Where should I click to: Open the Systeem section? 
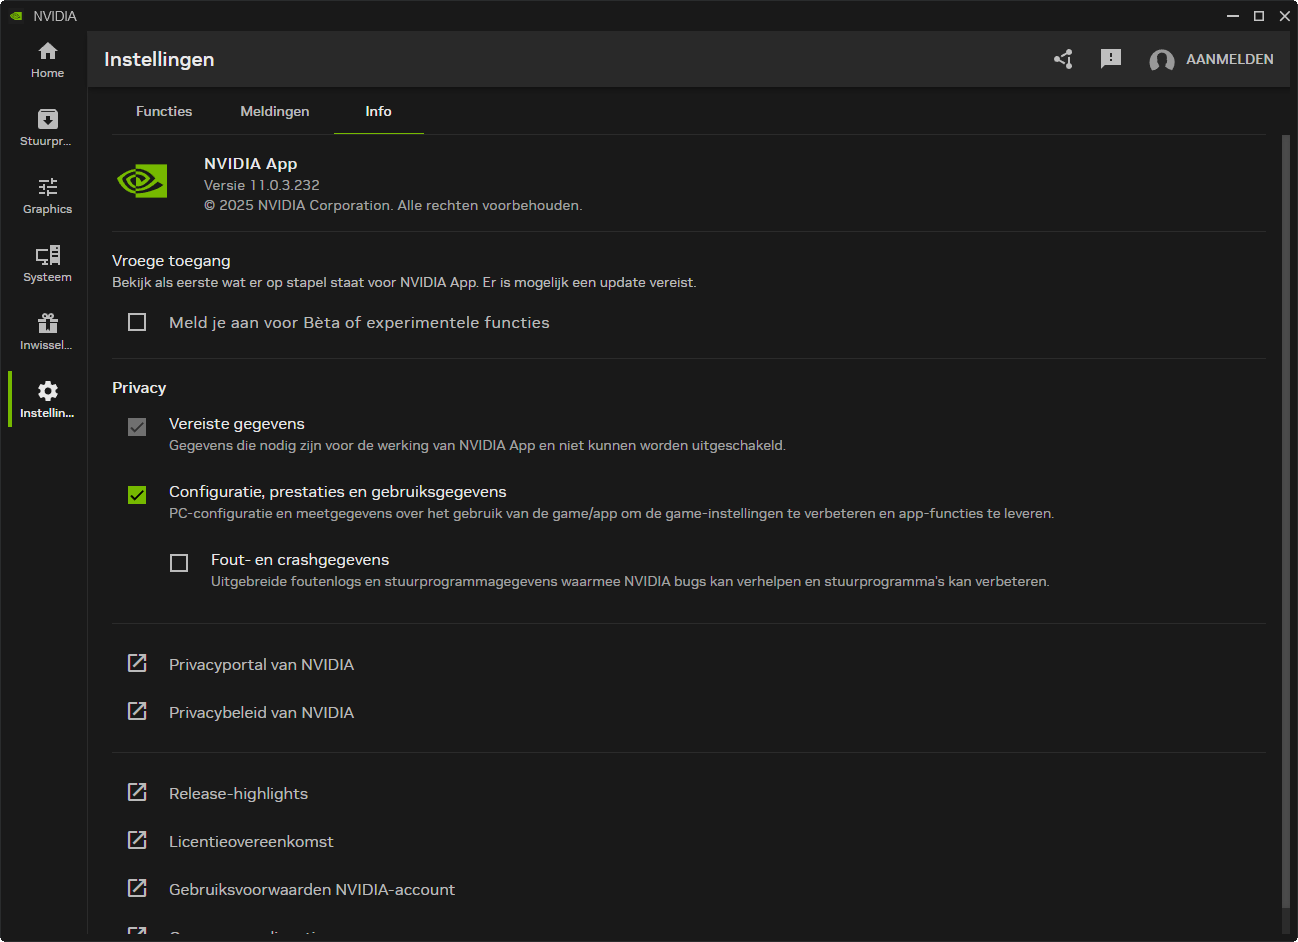47,264
